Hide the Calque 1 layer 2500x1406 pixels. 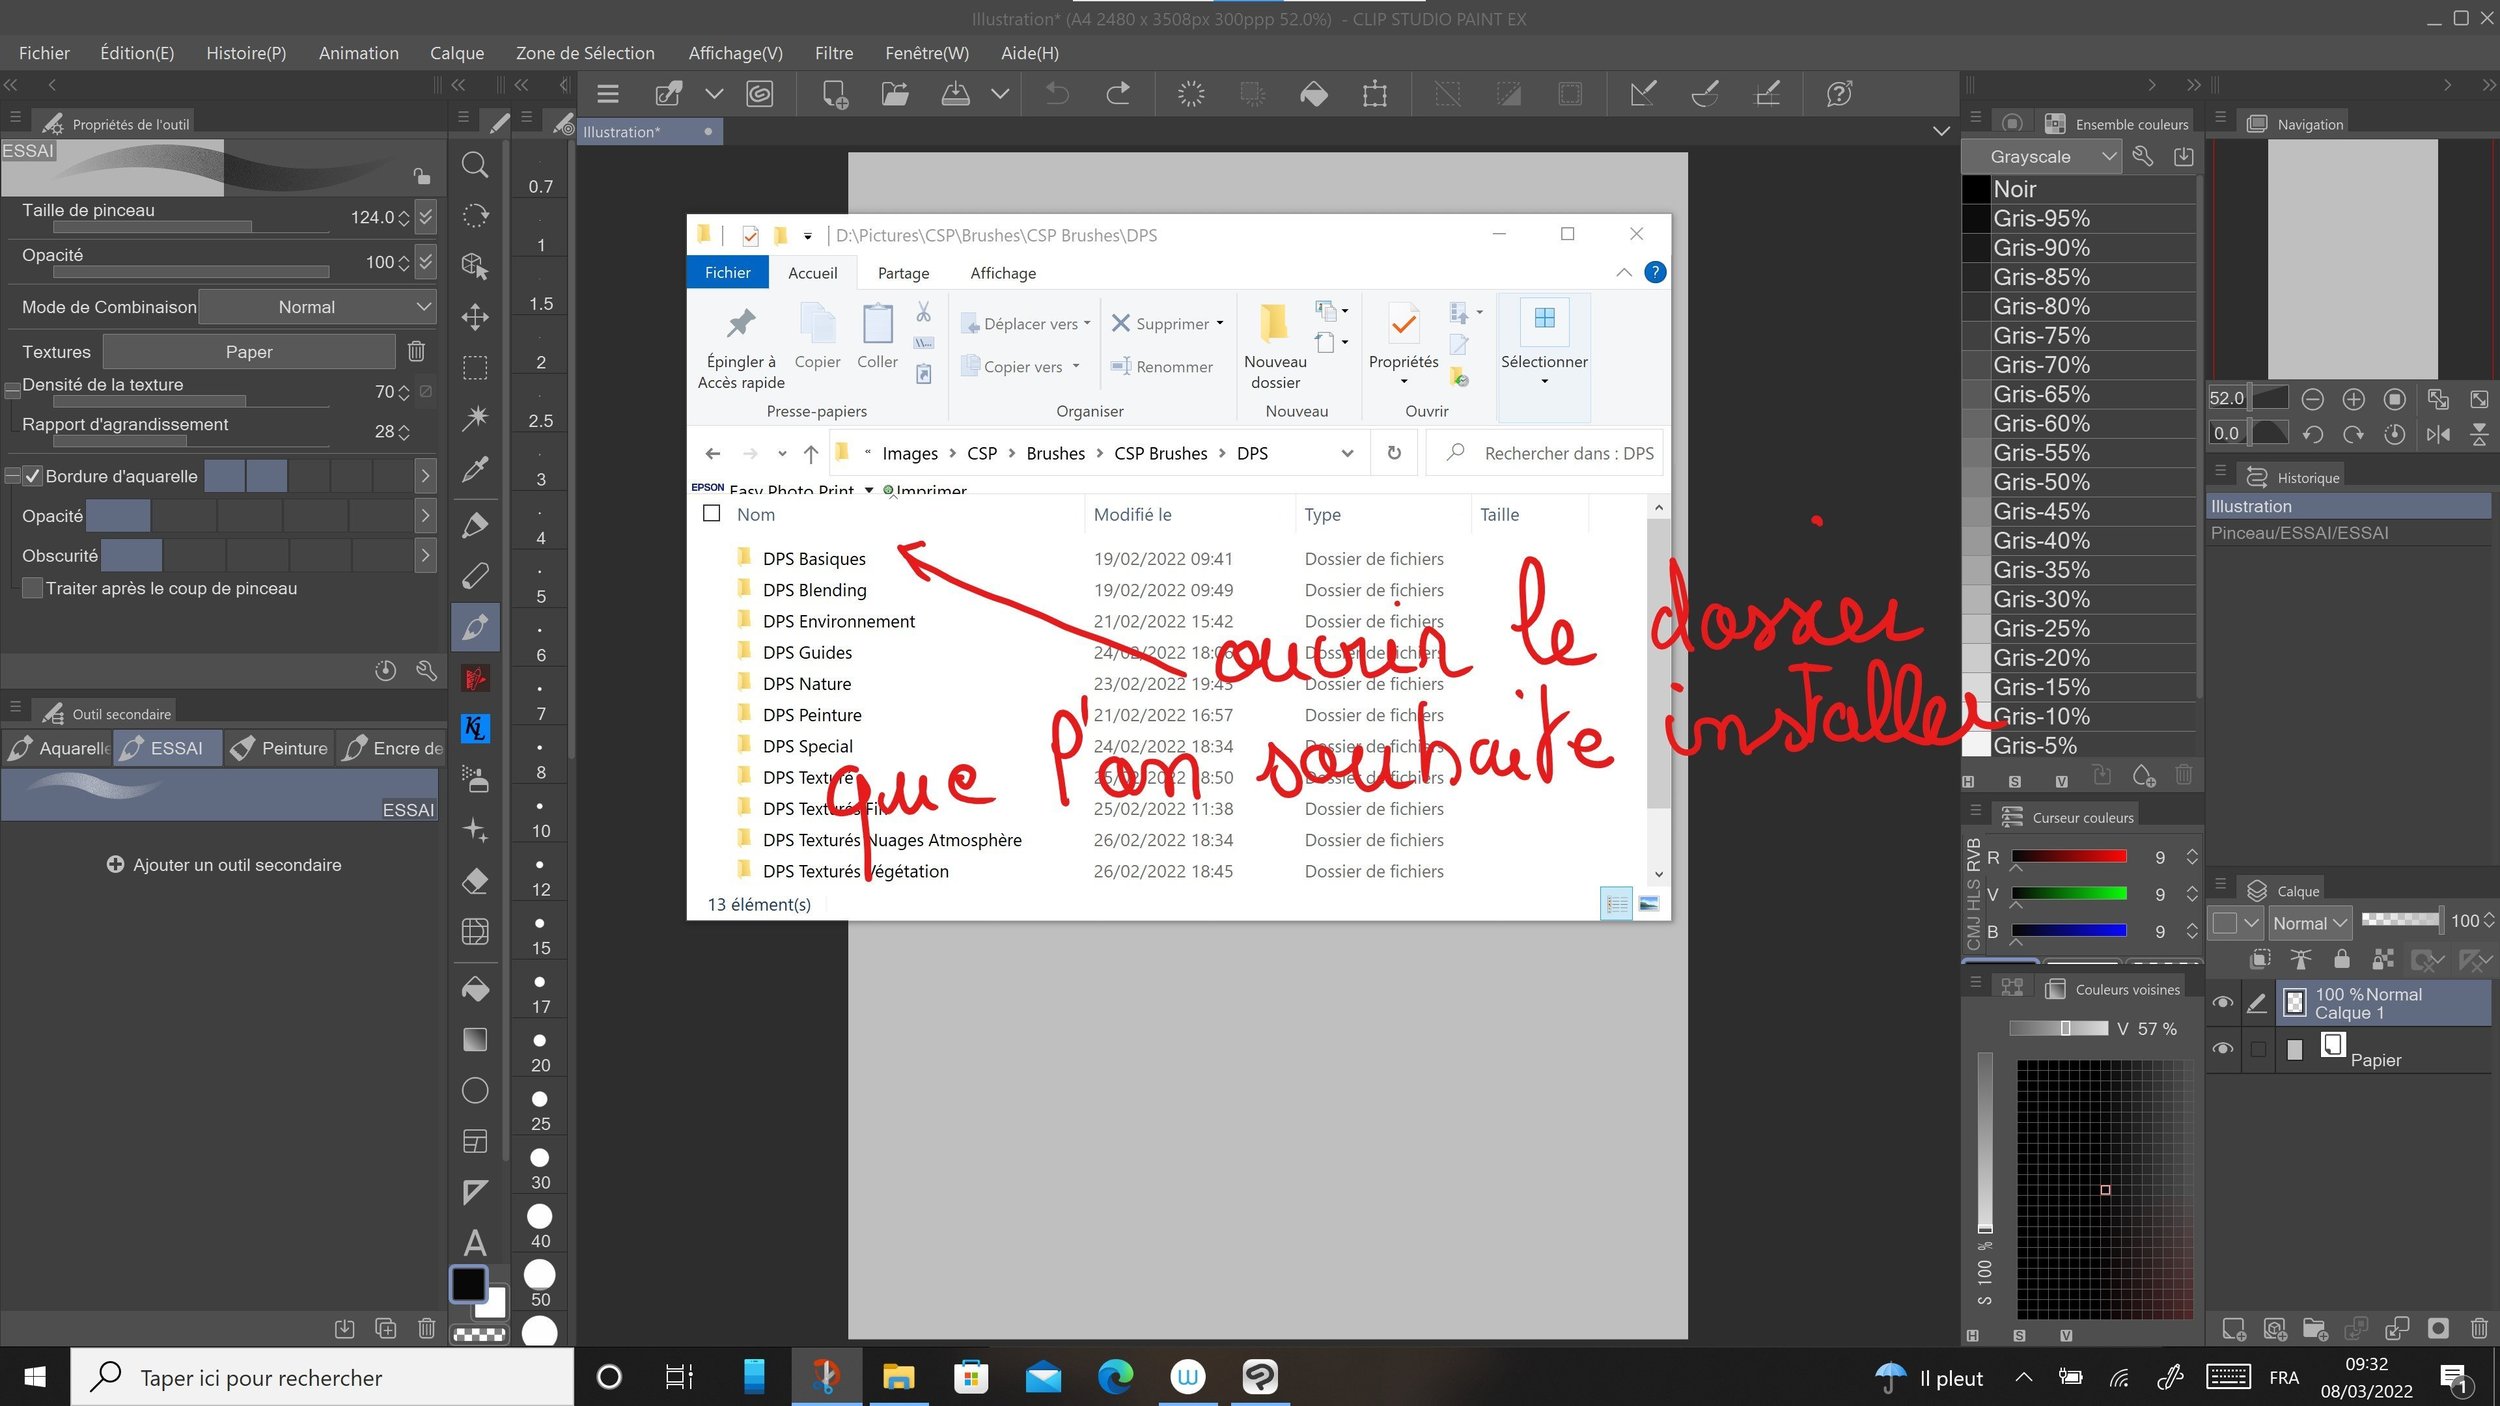point(2222,1002)
